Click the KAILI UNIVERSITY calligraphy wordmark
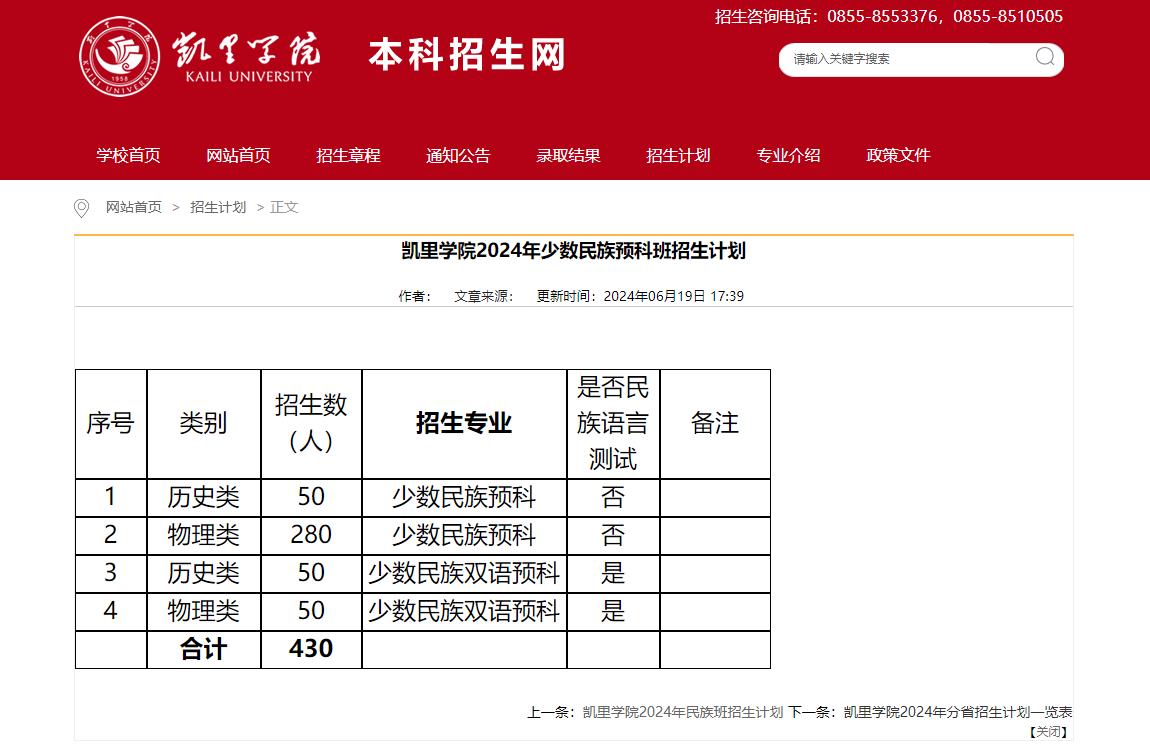 coord(246,57)
